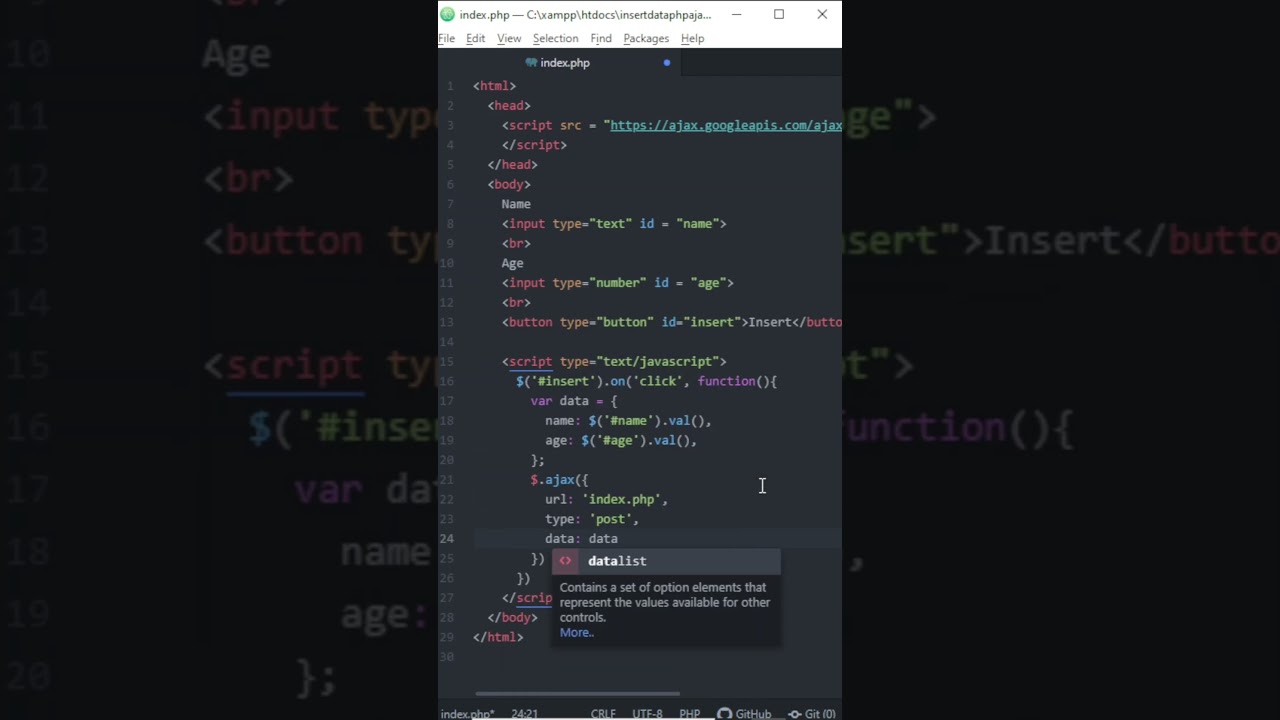Click cursor position 24:21 in status bar
Screen dimensions: 1280x720
[x=525, y=713]
